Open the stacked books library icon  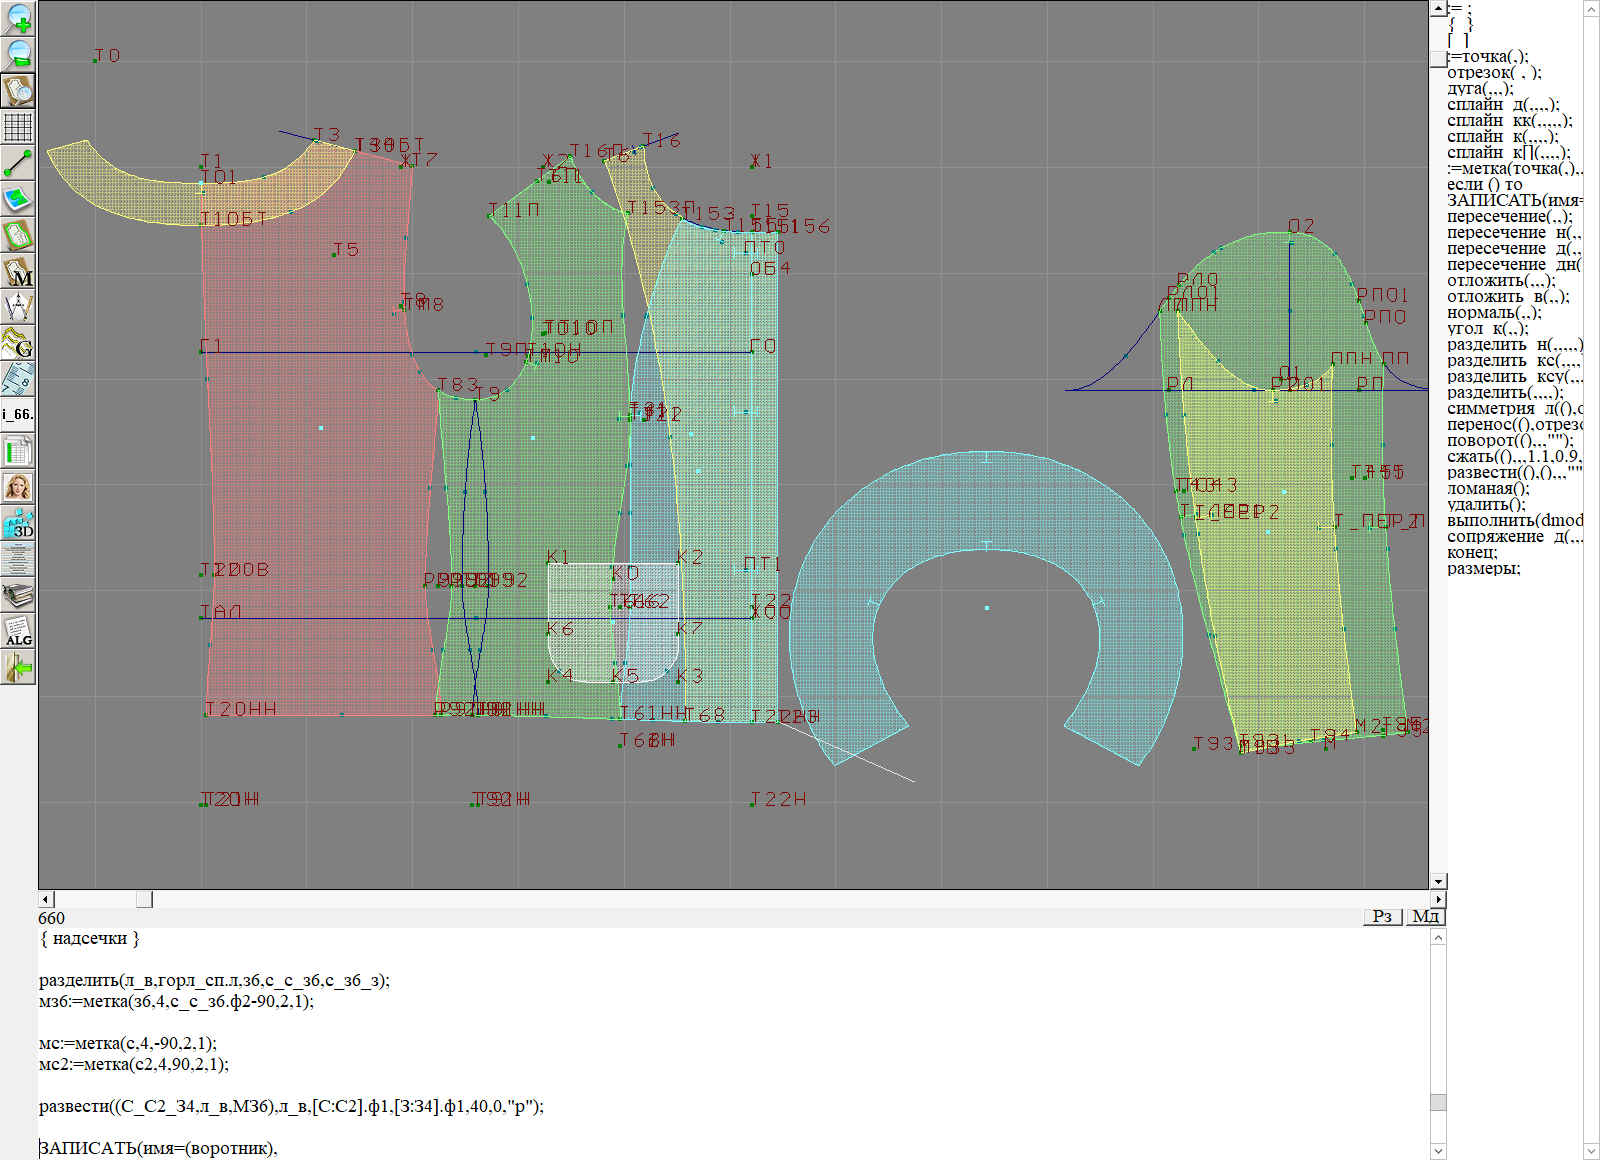pos(18,595)
